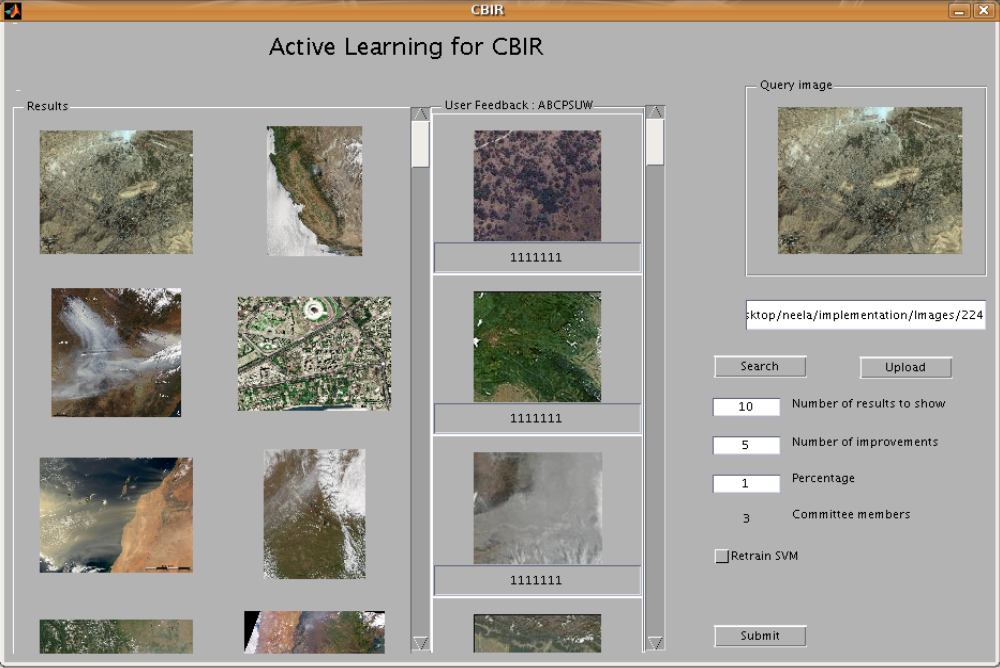Click the Results panel scroll up arrow

(420, 115)
